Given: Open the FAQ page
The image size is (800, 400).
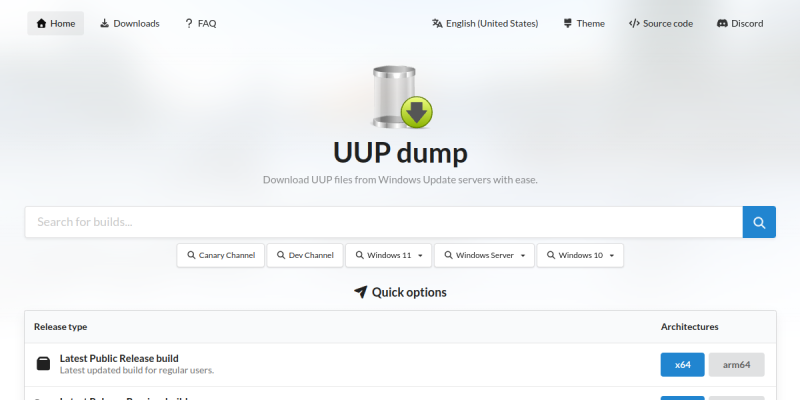Looking at the screenshot, I should point(201,23).
